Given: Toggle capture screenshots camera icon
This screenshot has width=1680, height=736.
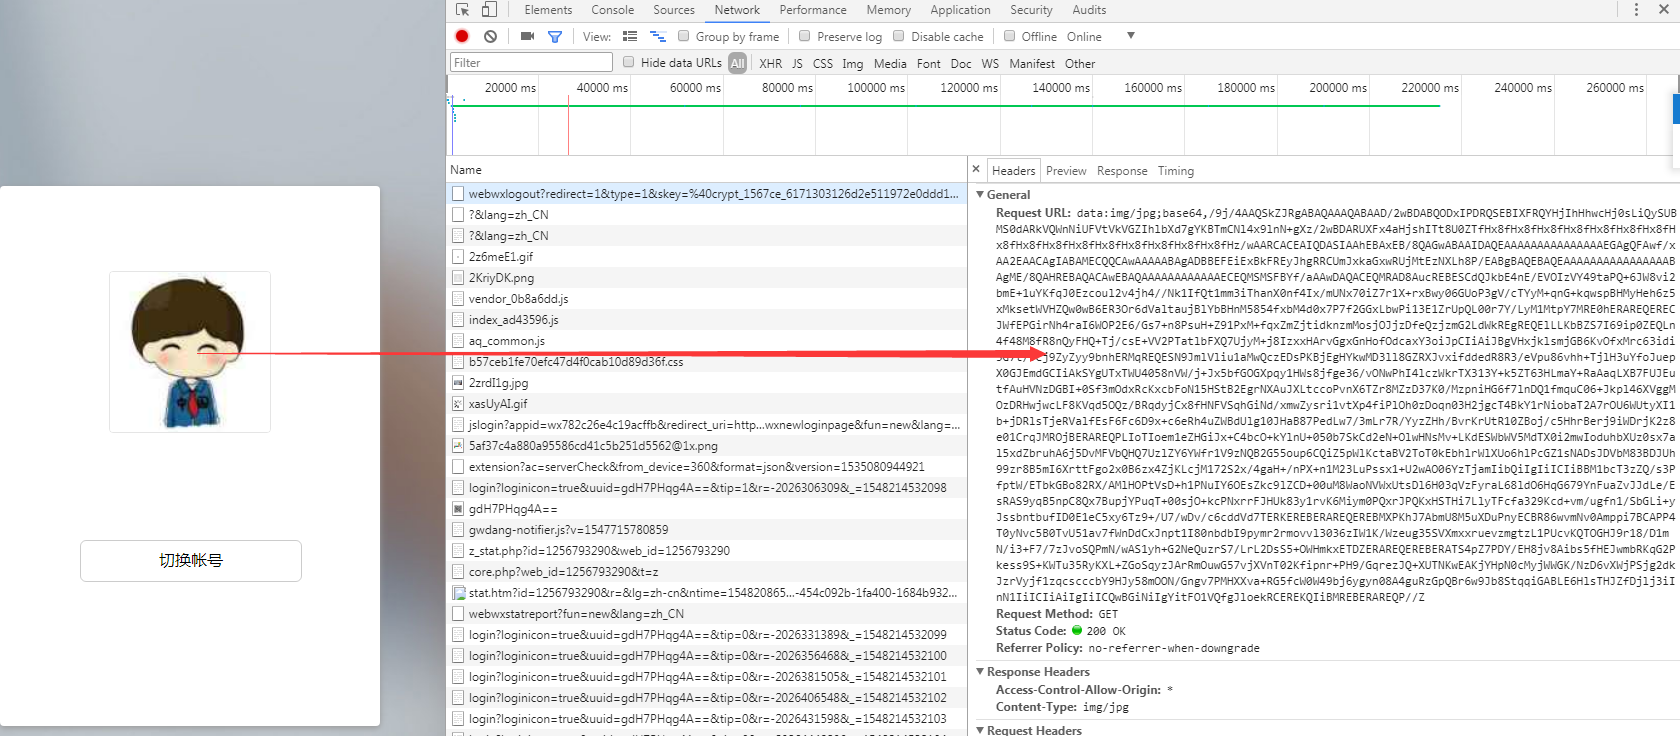Looking at the screenshot, I should pyautogui.click(x=527, y=36).
